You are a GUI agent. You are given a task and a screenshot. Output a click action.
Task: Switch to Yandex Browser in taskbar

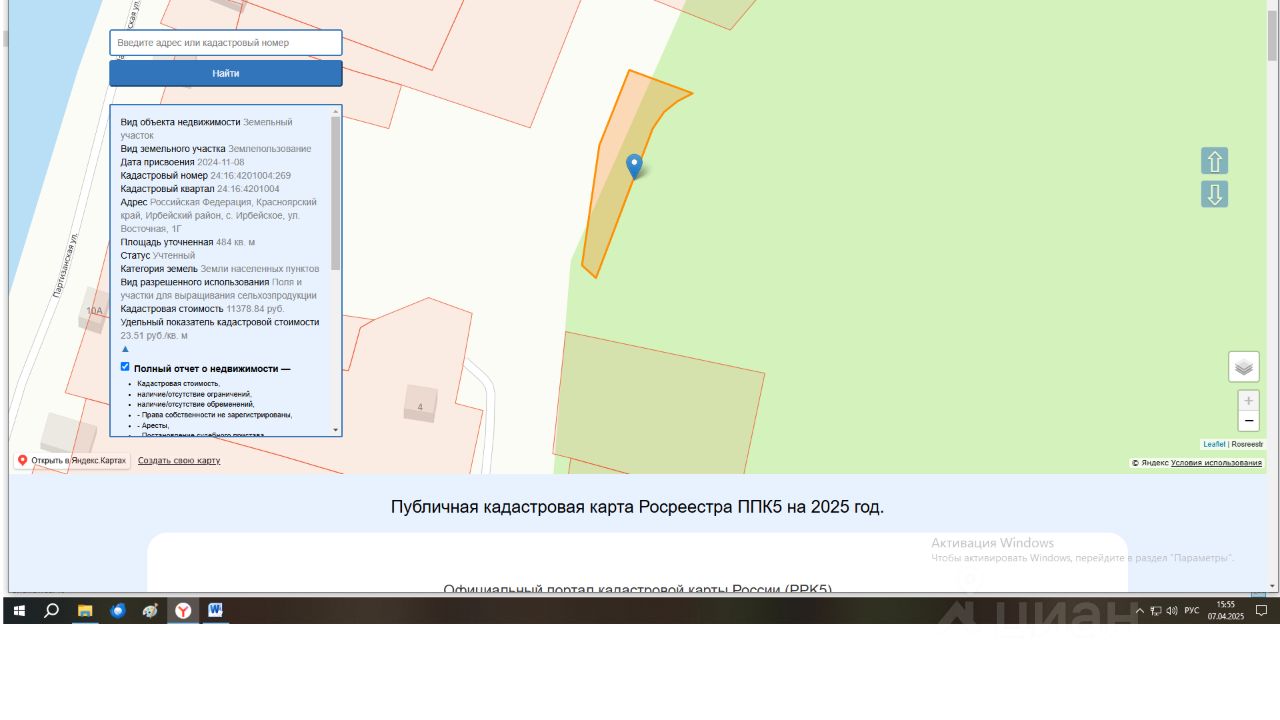coord(183,610)
